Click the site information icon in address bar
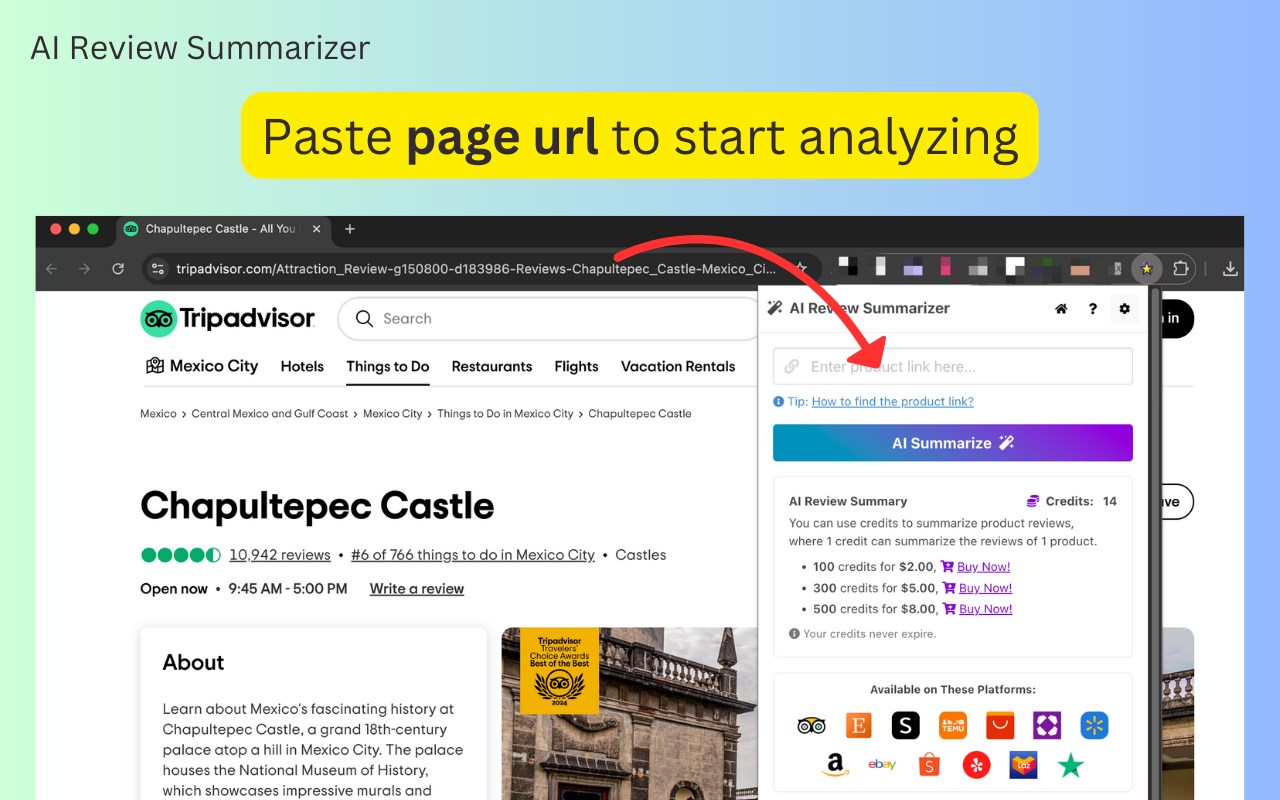The height and width of the screenshot is (800, 1280). [x=158, y=269]
